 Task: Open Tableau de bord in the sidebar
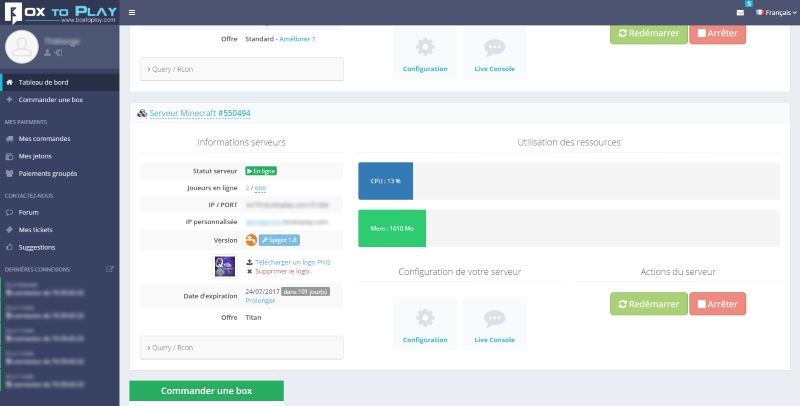[60, 82]
